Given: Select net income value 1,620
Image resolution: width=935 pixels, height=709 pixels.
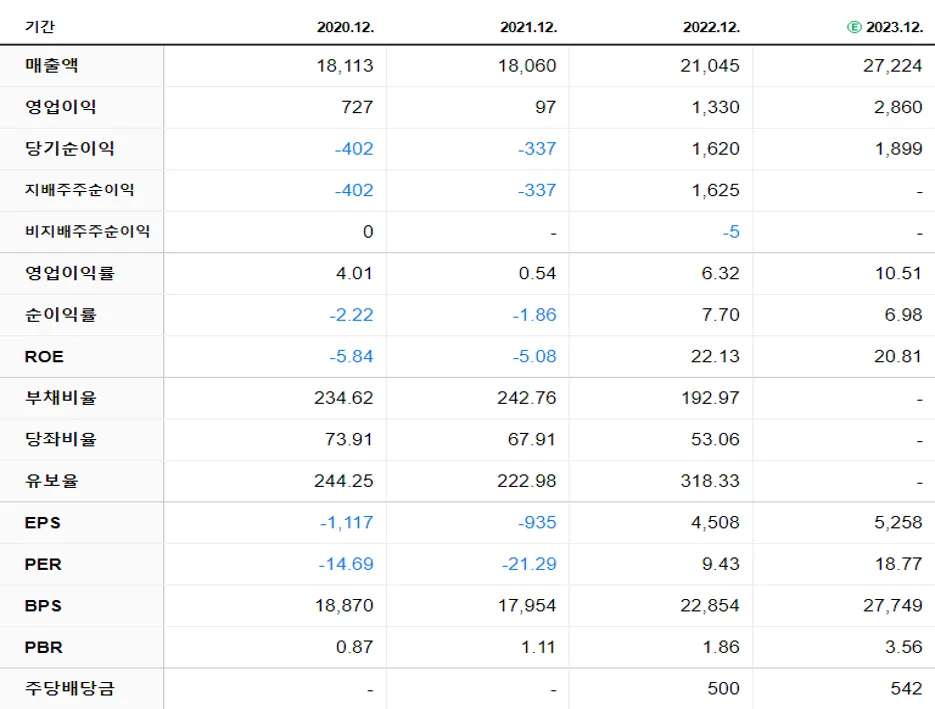Looking at the screenshot, I should pos(716,148).
